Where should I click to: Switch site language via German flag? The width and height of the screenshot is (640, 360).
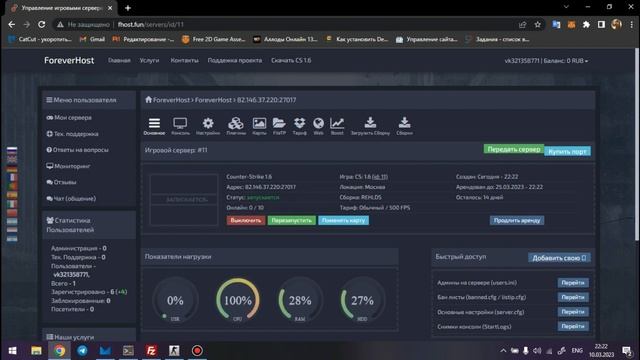click(12, 168)
